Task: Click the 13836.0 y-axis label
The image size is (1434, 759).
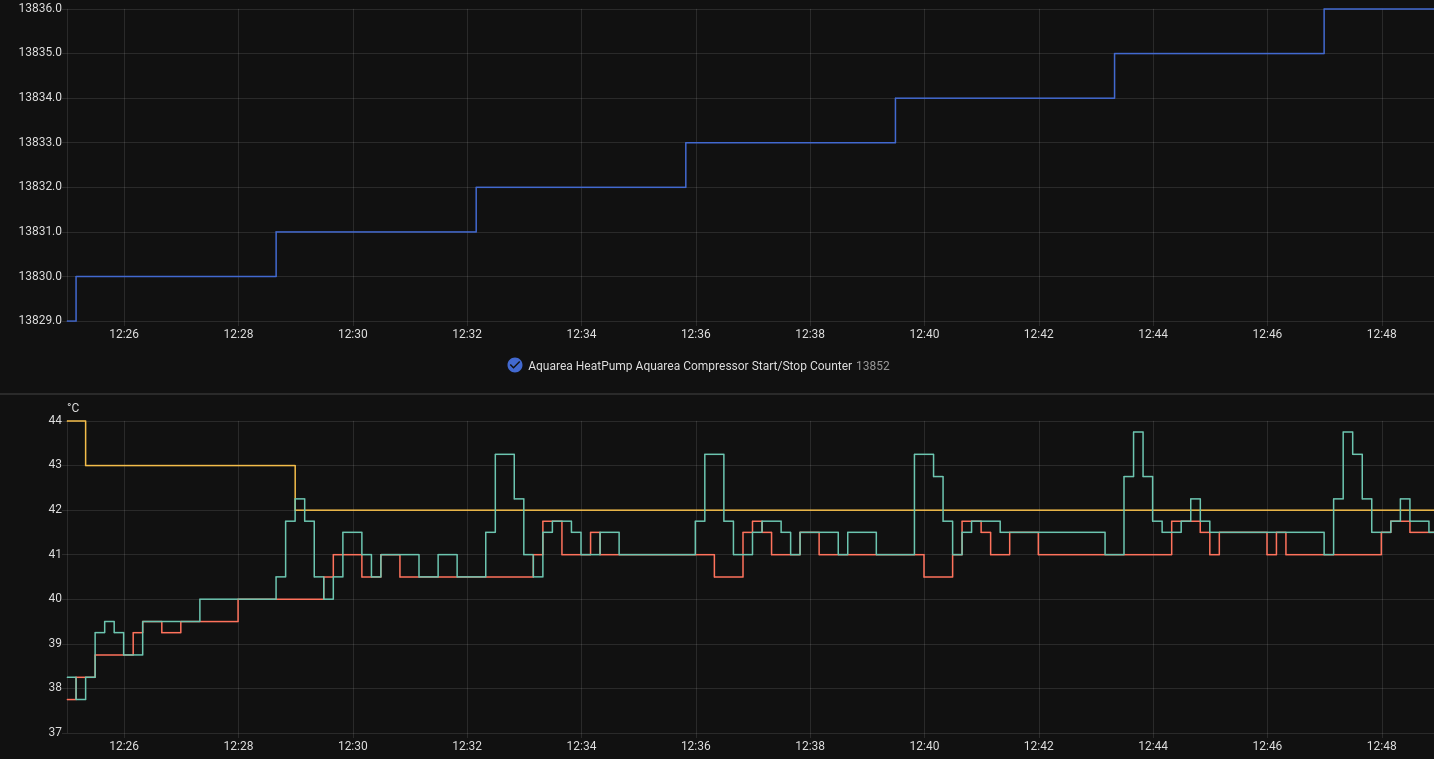Action: coord(40,8)
